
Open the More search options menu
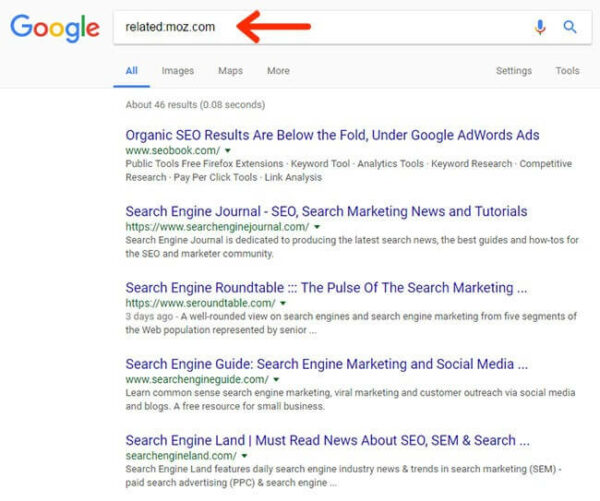pyautogui.click(x=278, y=71)
